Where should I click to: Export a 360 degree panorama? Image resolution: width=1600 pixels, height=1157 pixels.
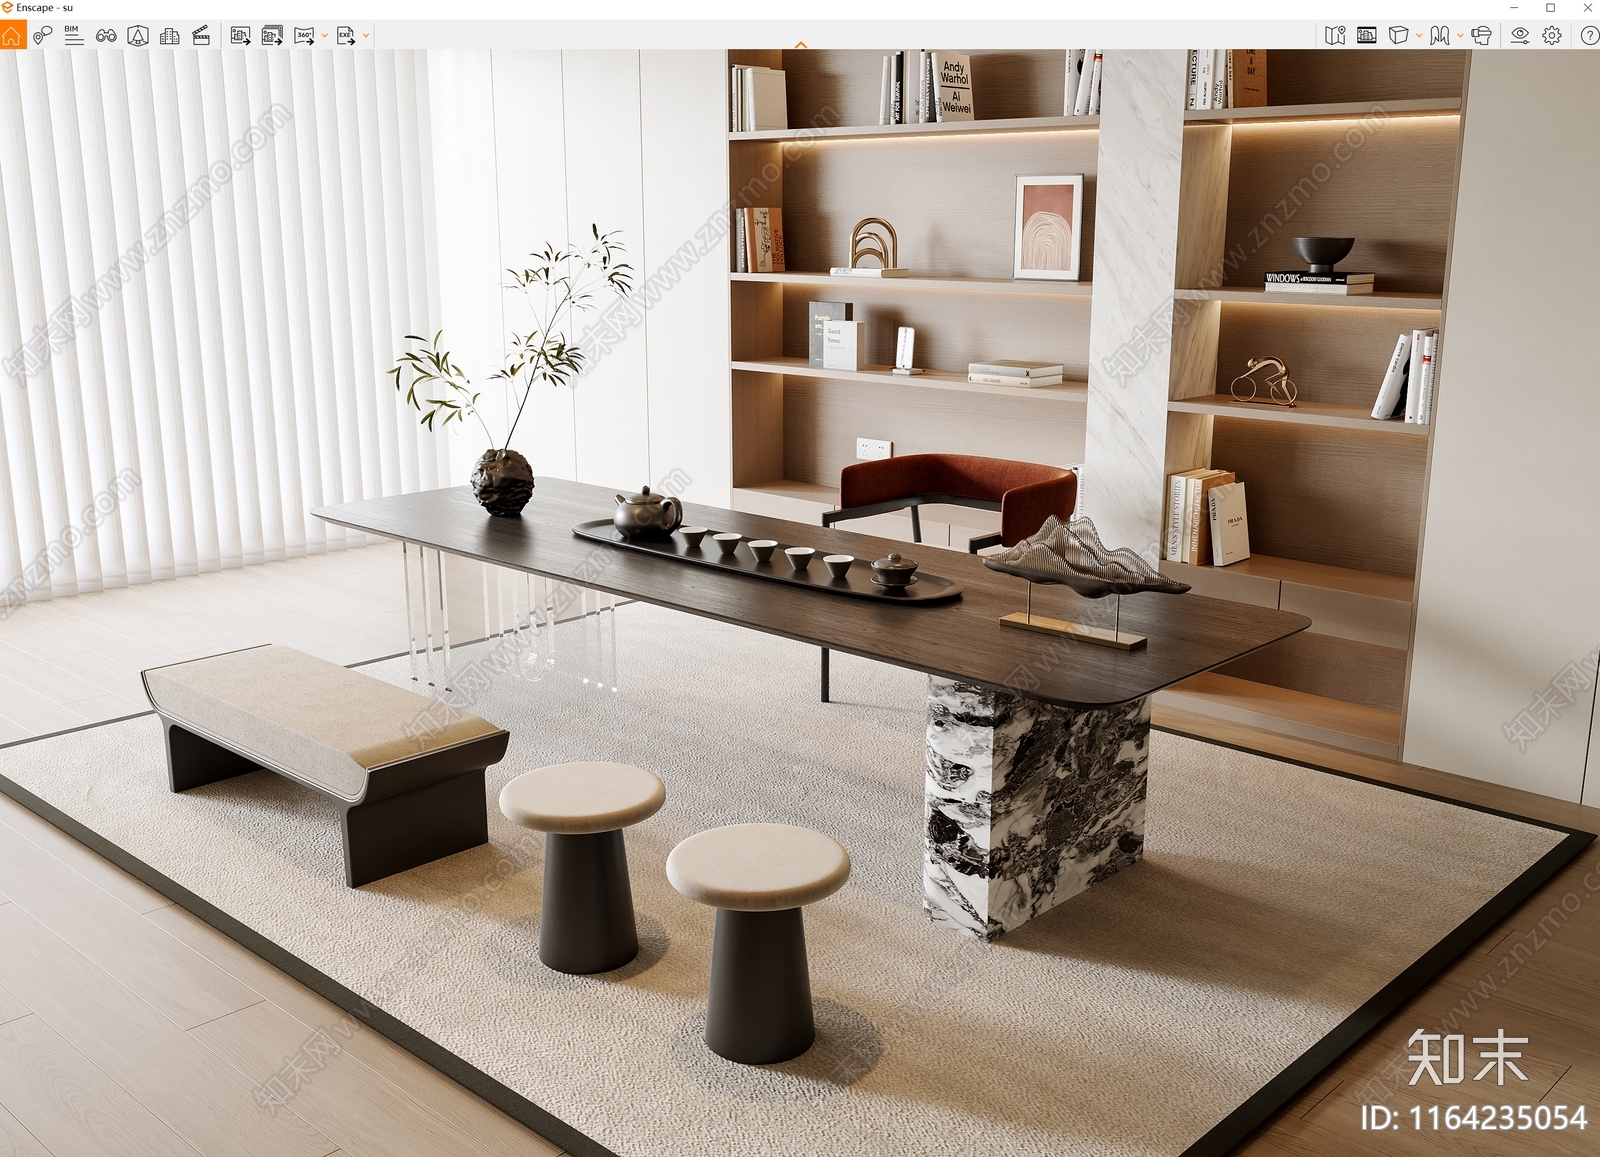pos(304,36)
